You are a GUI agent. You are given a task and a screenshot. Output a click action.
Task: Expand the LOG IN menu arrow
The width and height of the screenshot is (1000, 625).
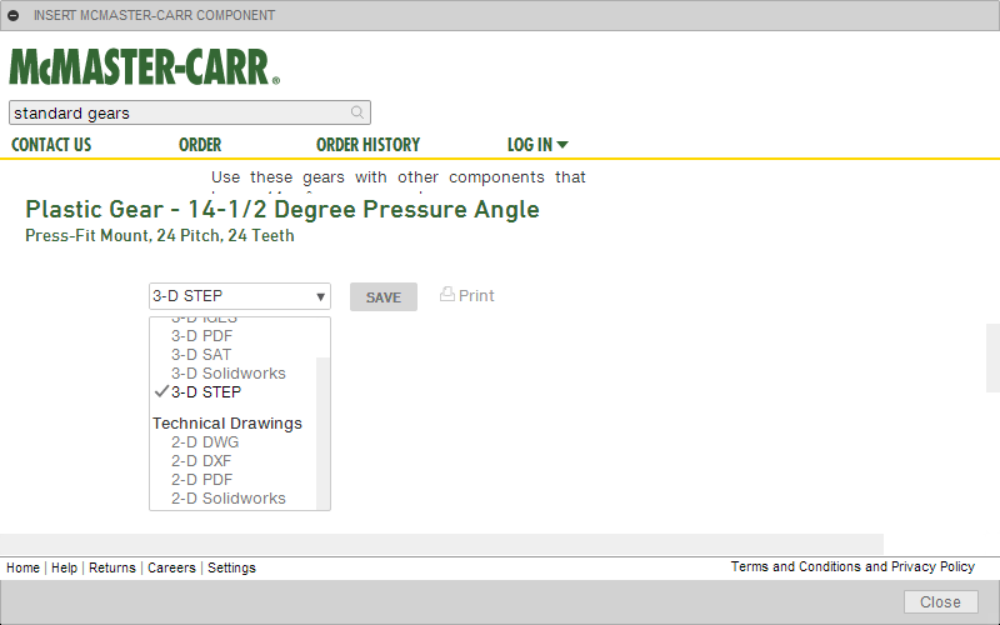click(x=562, y=145)
